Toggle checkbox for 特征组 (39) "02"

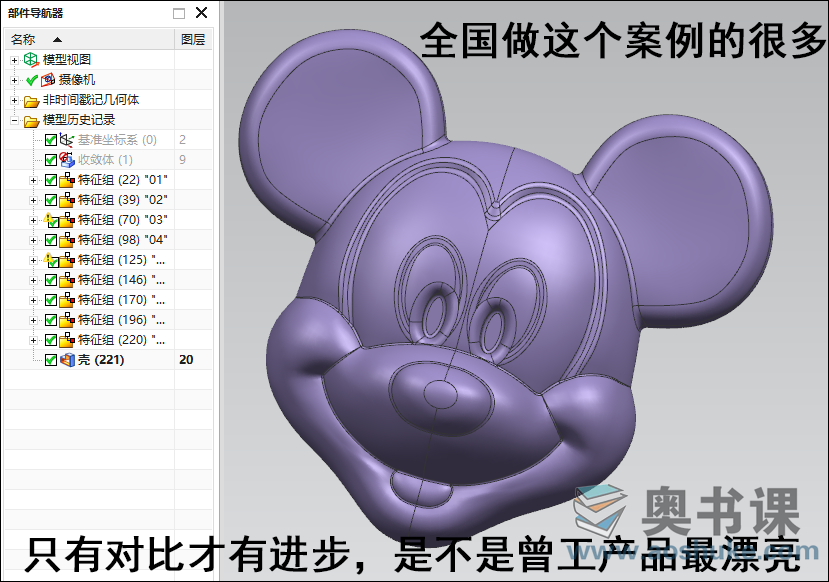click(51, 200)
